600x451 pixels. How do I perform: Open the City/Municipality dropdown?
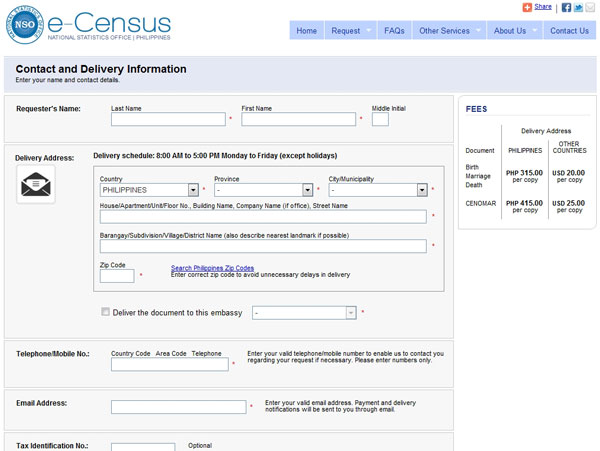(x=378, y=190)
